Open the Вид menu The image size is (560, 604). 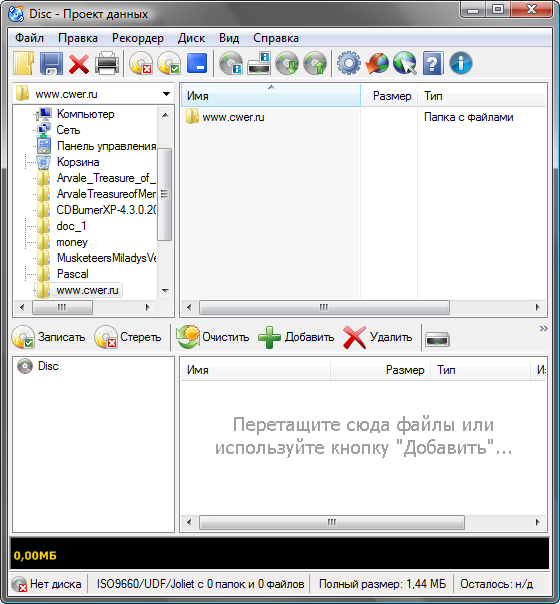229,38
